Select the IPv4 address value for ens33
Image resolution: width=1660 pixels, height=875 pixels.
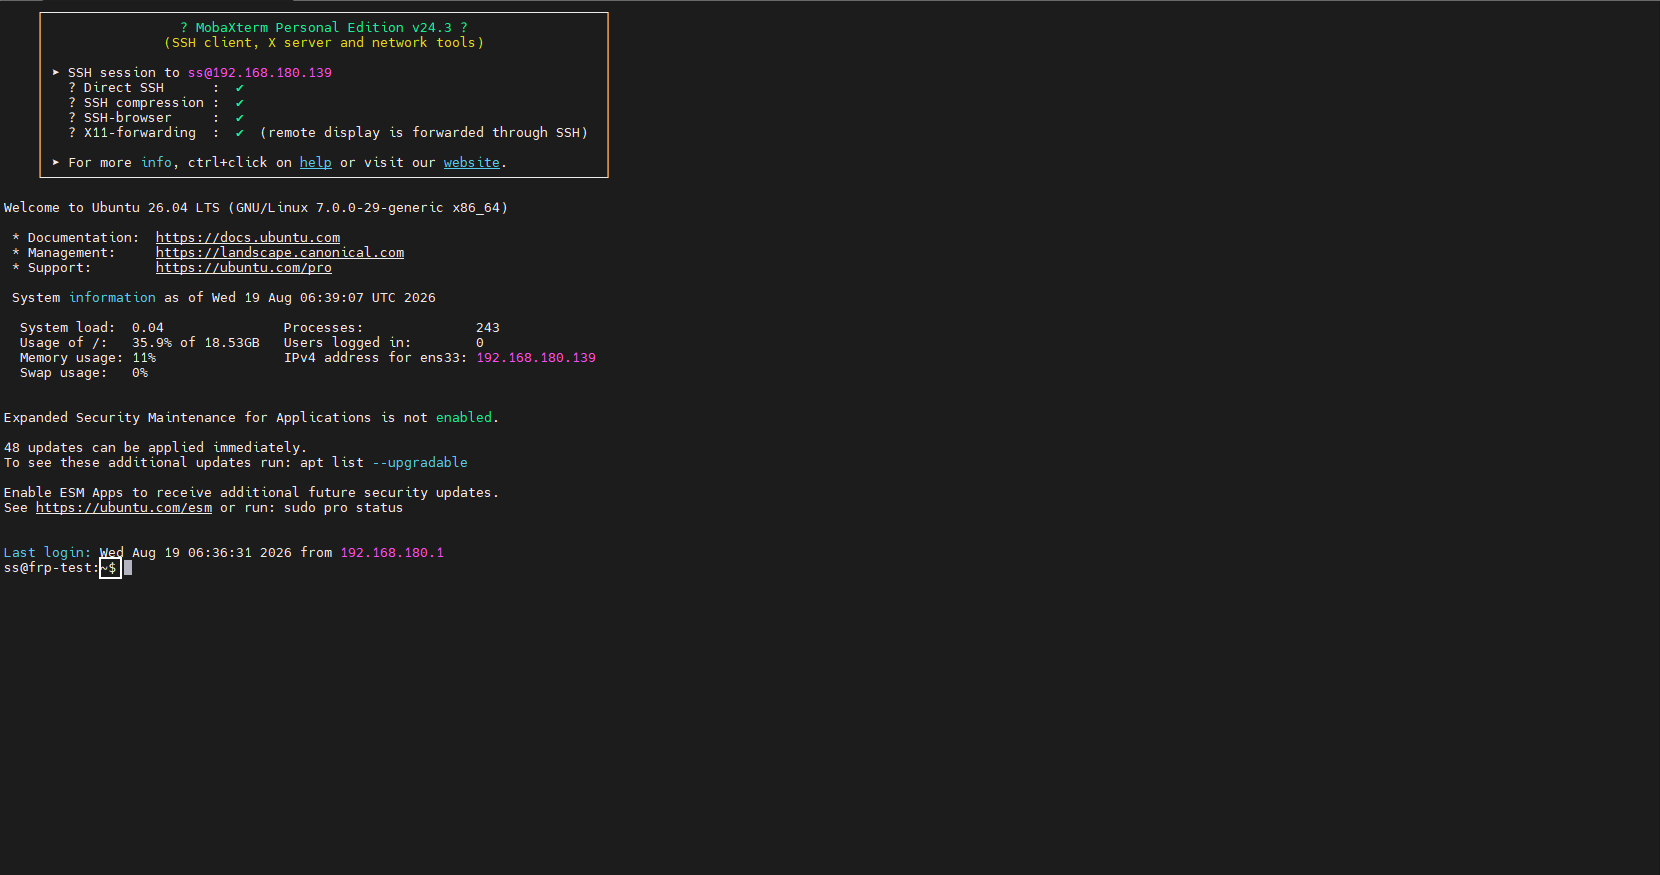(536, 358)
